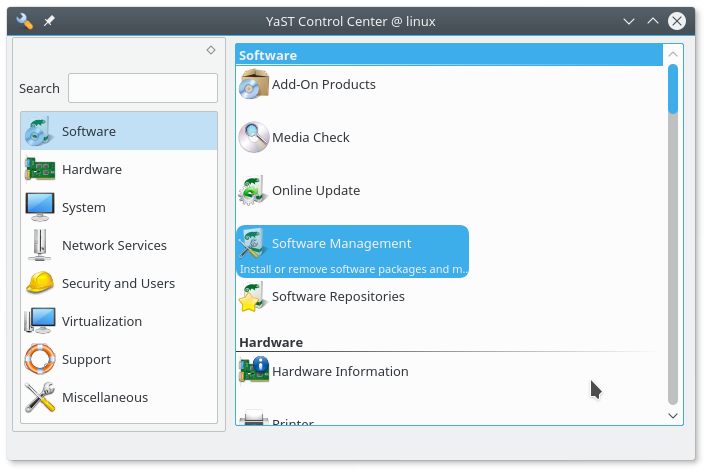Screen dimensions: 708x473
Task: Click the Software category disc icon
Action: click(x=40, y=131)
